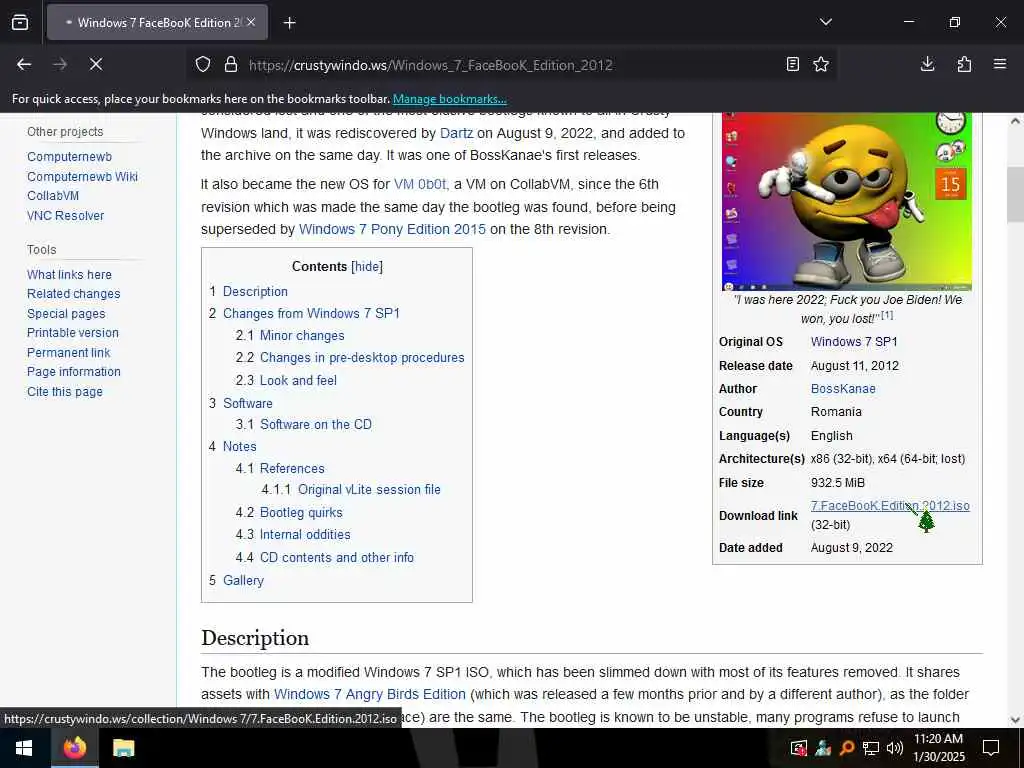The image size is (1024, 768).
Task: Hide the Contents table
Action: pos(367,266)
